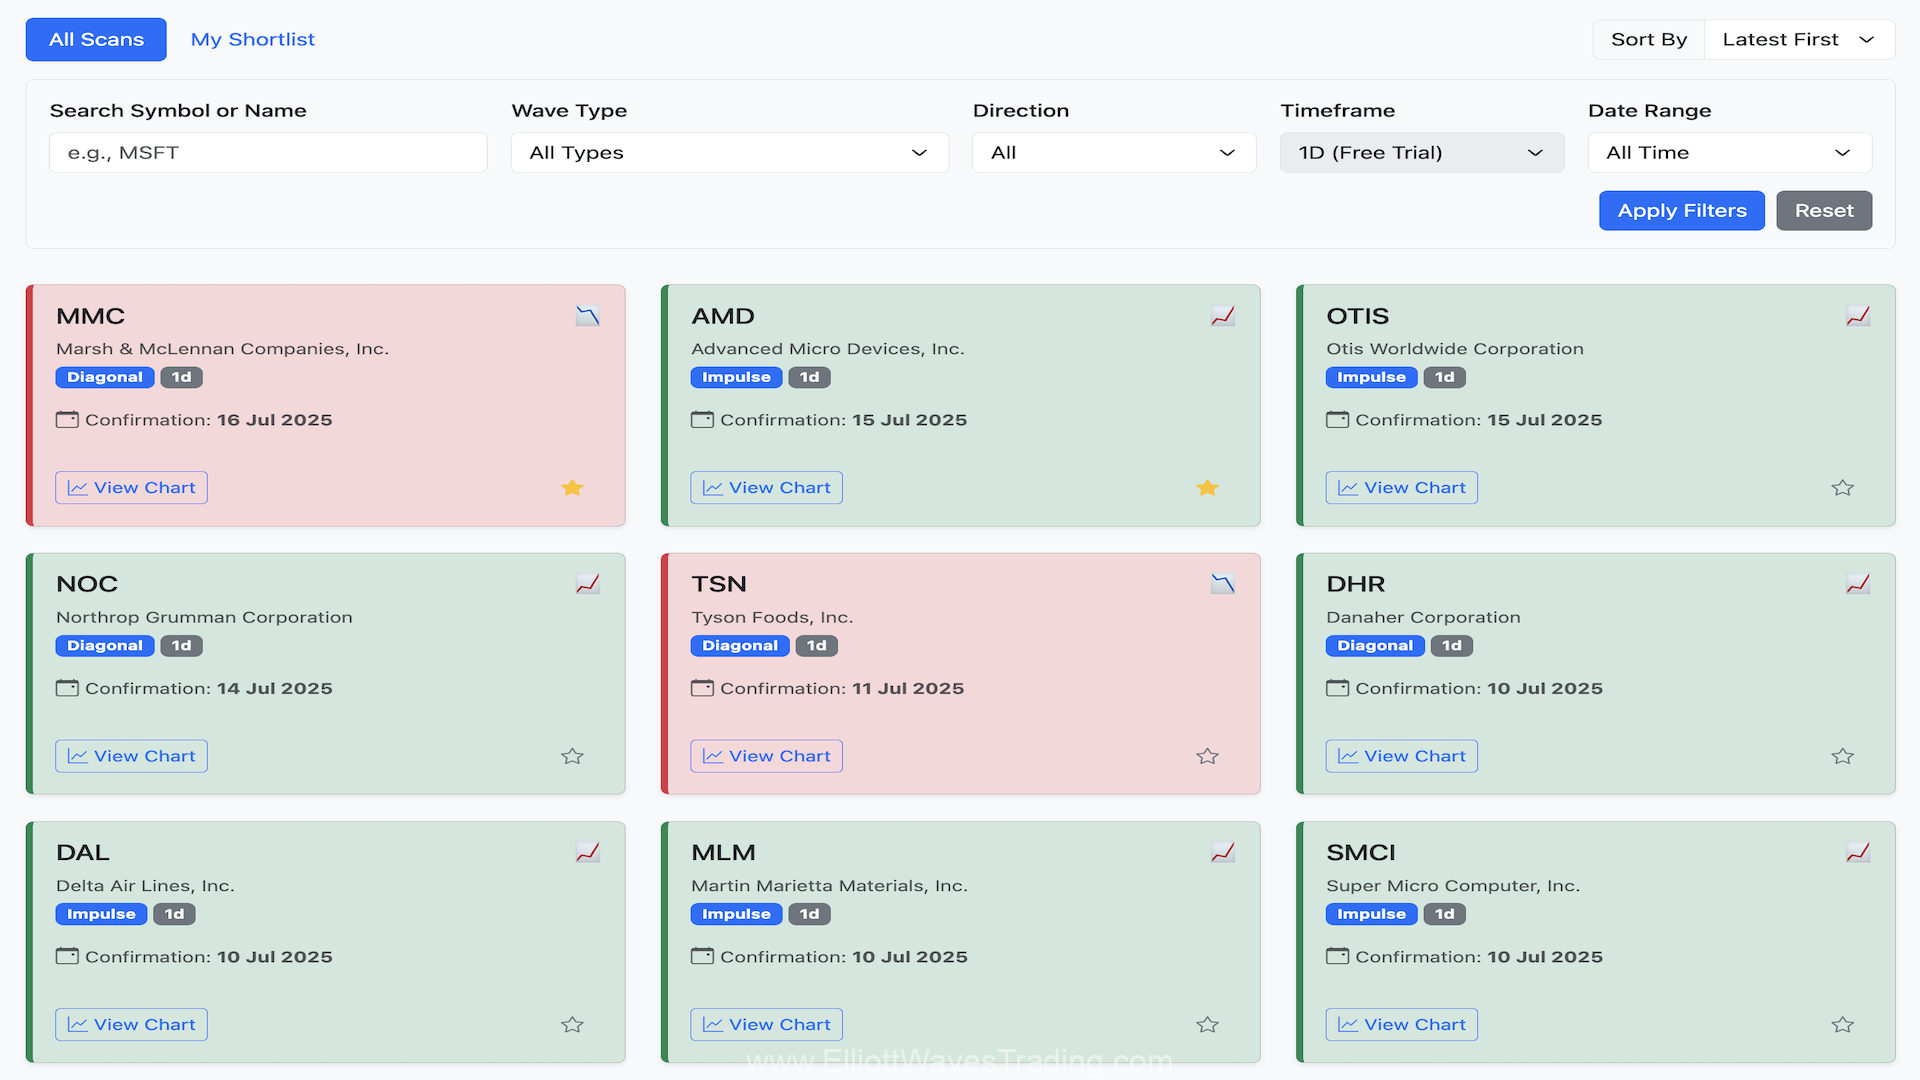
Task: Click the OTIS uptrend chart icon
Action: tap(1857, 316)
